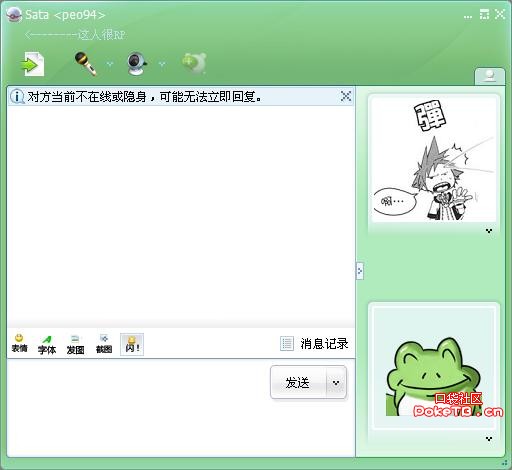Open font settings (字体)
This screenshot has width=512, height=470.
(47, 344)
